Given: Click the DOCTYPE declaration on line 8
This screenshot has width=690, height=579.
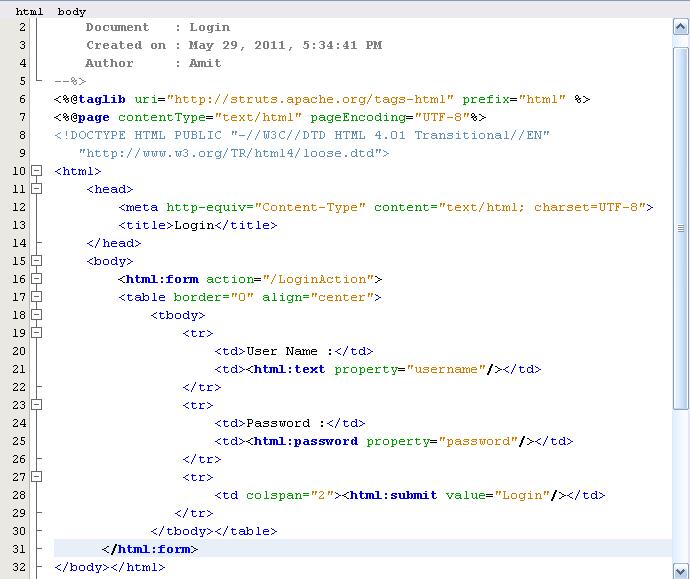Looking at the screenshot, I should click(x=302, y=135).
